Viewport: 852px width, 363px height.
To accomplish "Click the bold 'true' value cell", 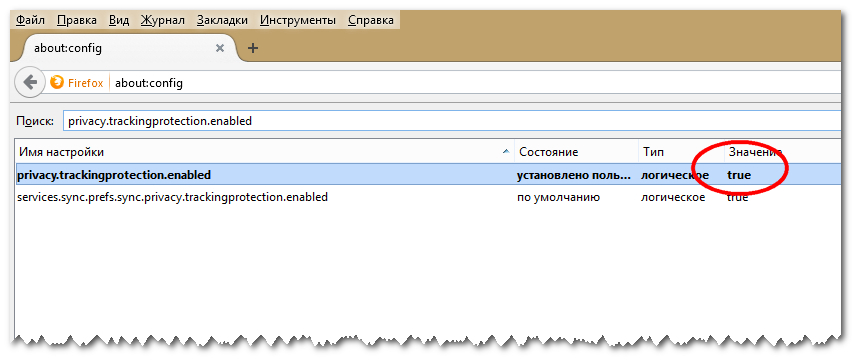I will click(739, 176).
